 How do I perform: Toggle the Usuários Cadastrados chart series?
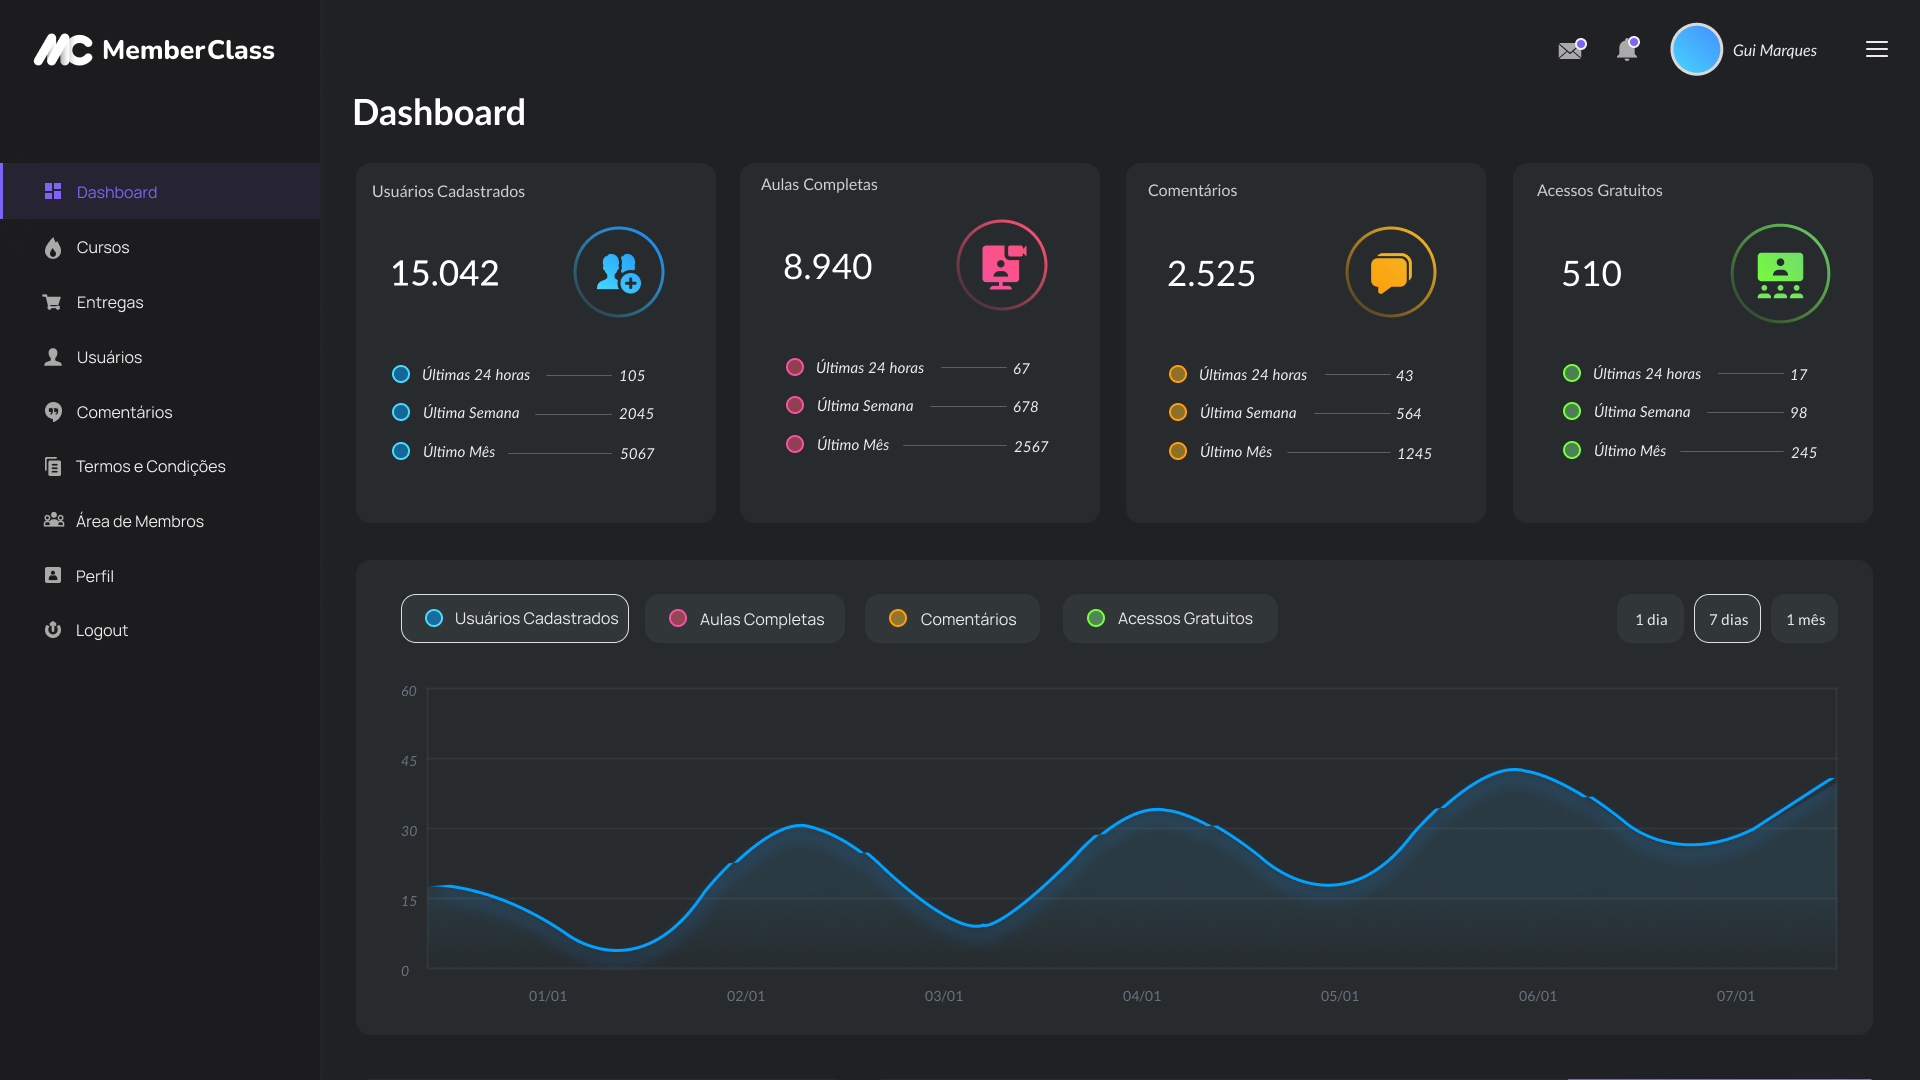(515, 619)
